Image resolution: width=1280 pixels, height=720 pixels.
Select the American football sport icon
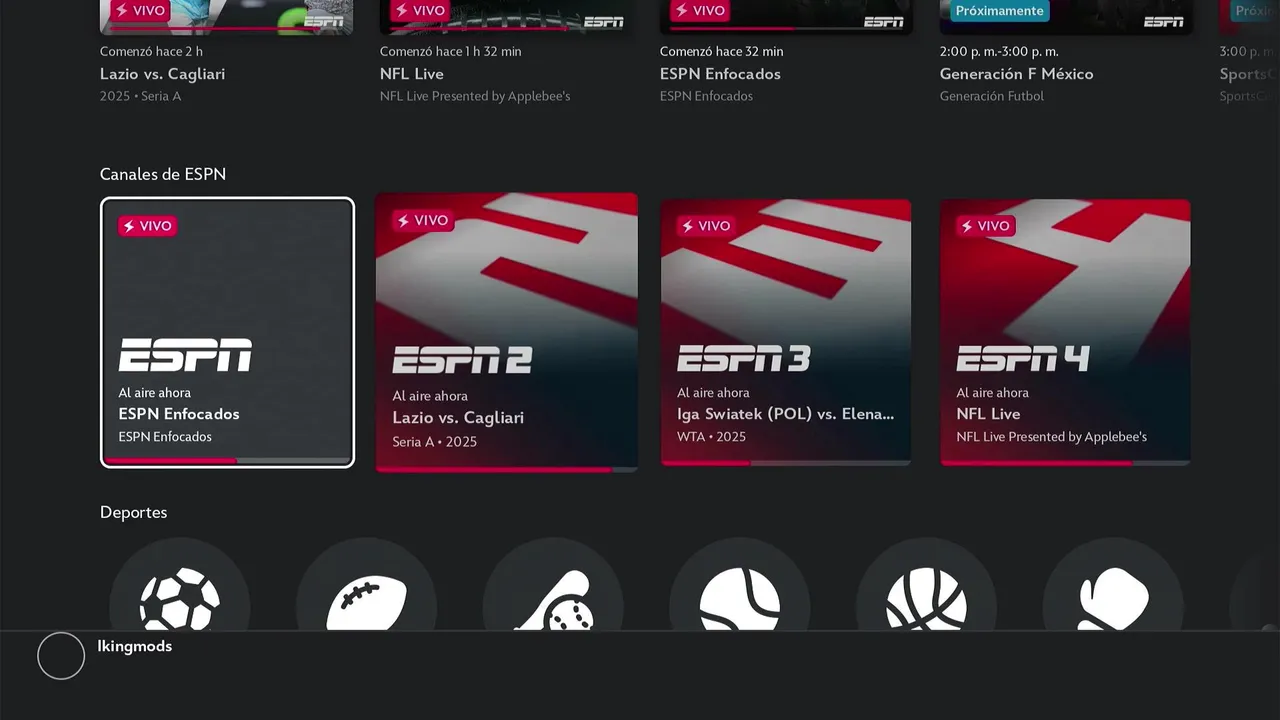click(x=366, y=586)
